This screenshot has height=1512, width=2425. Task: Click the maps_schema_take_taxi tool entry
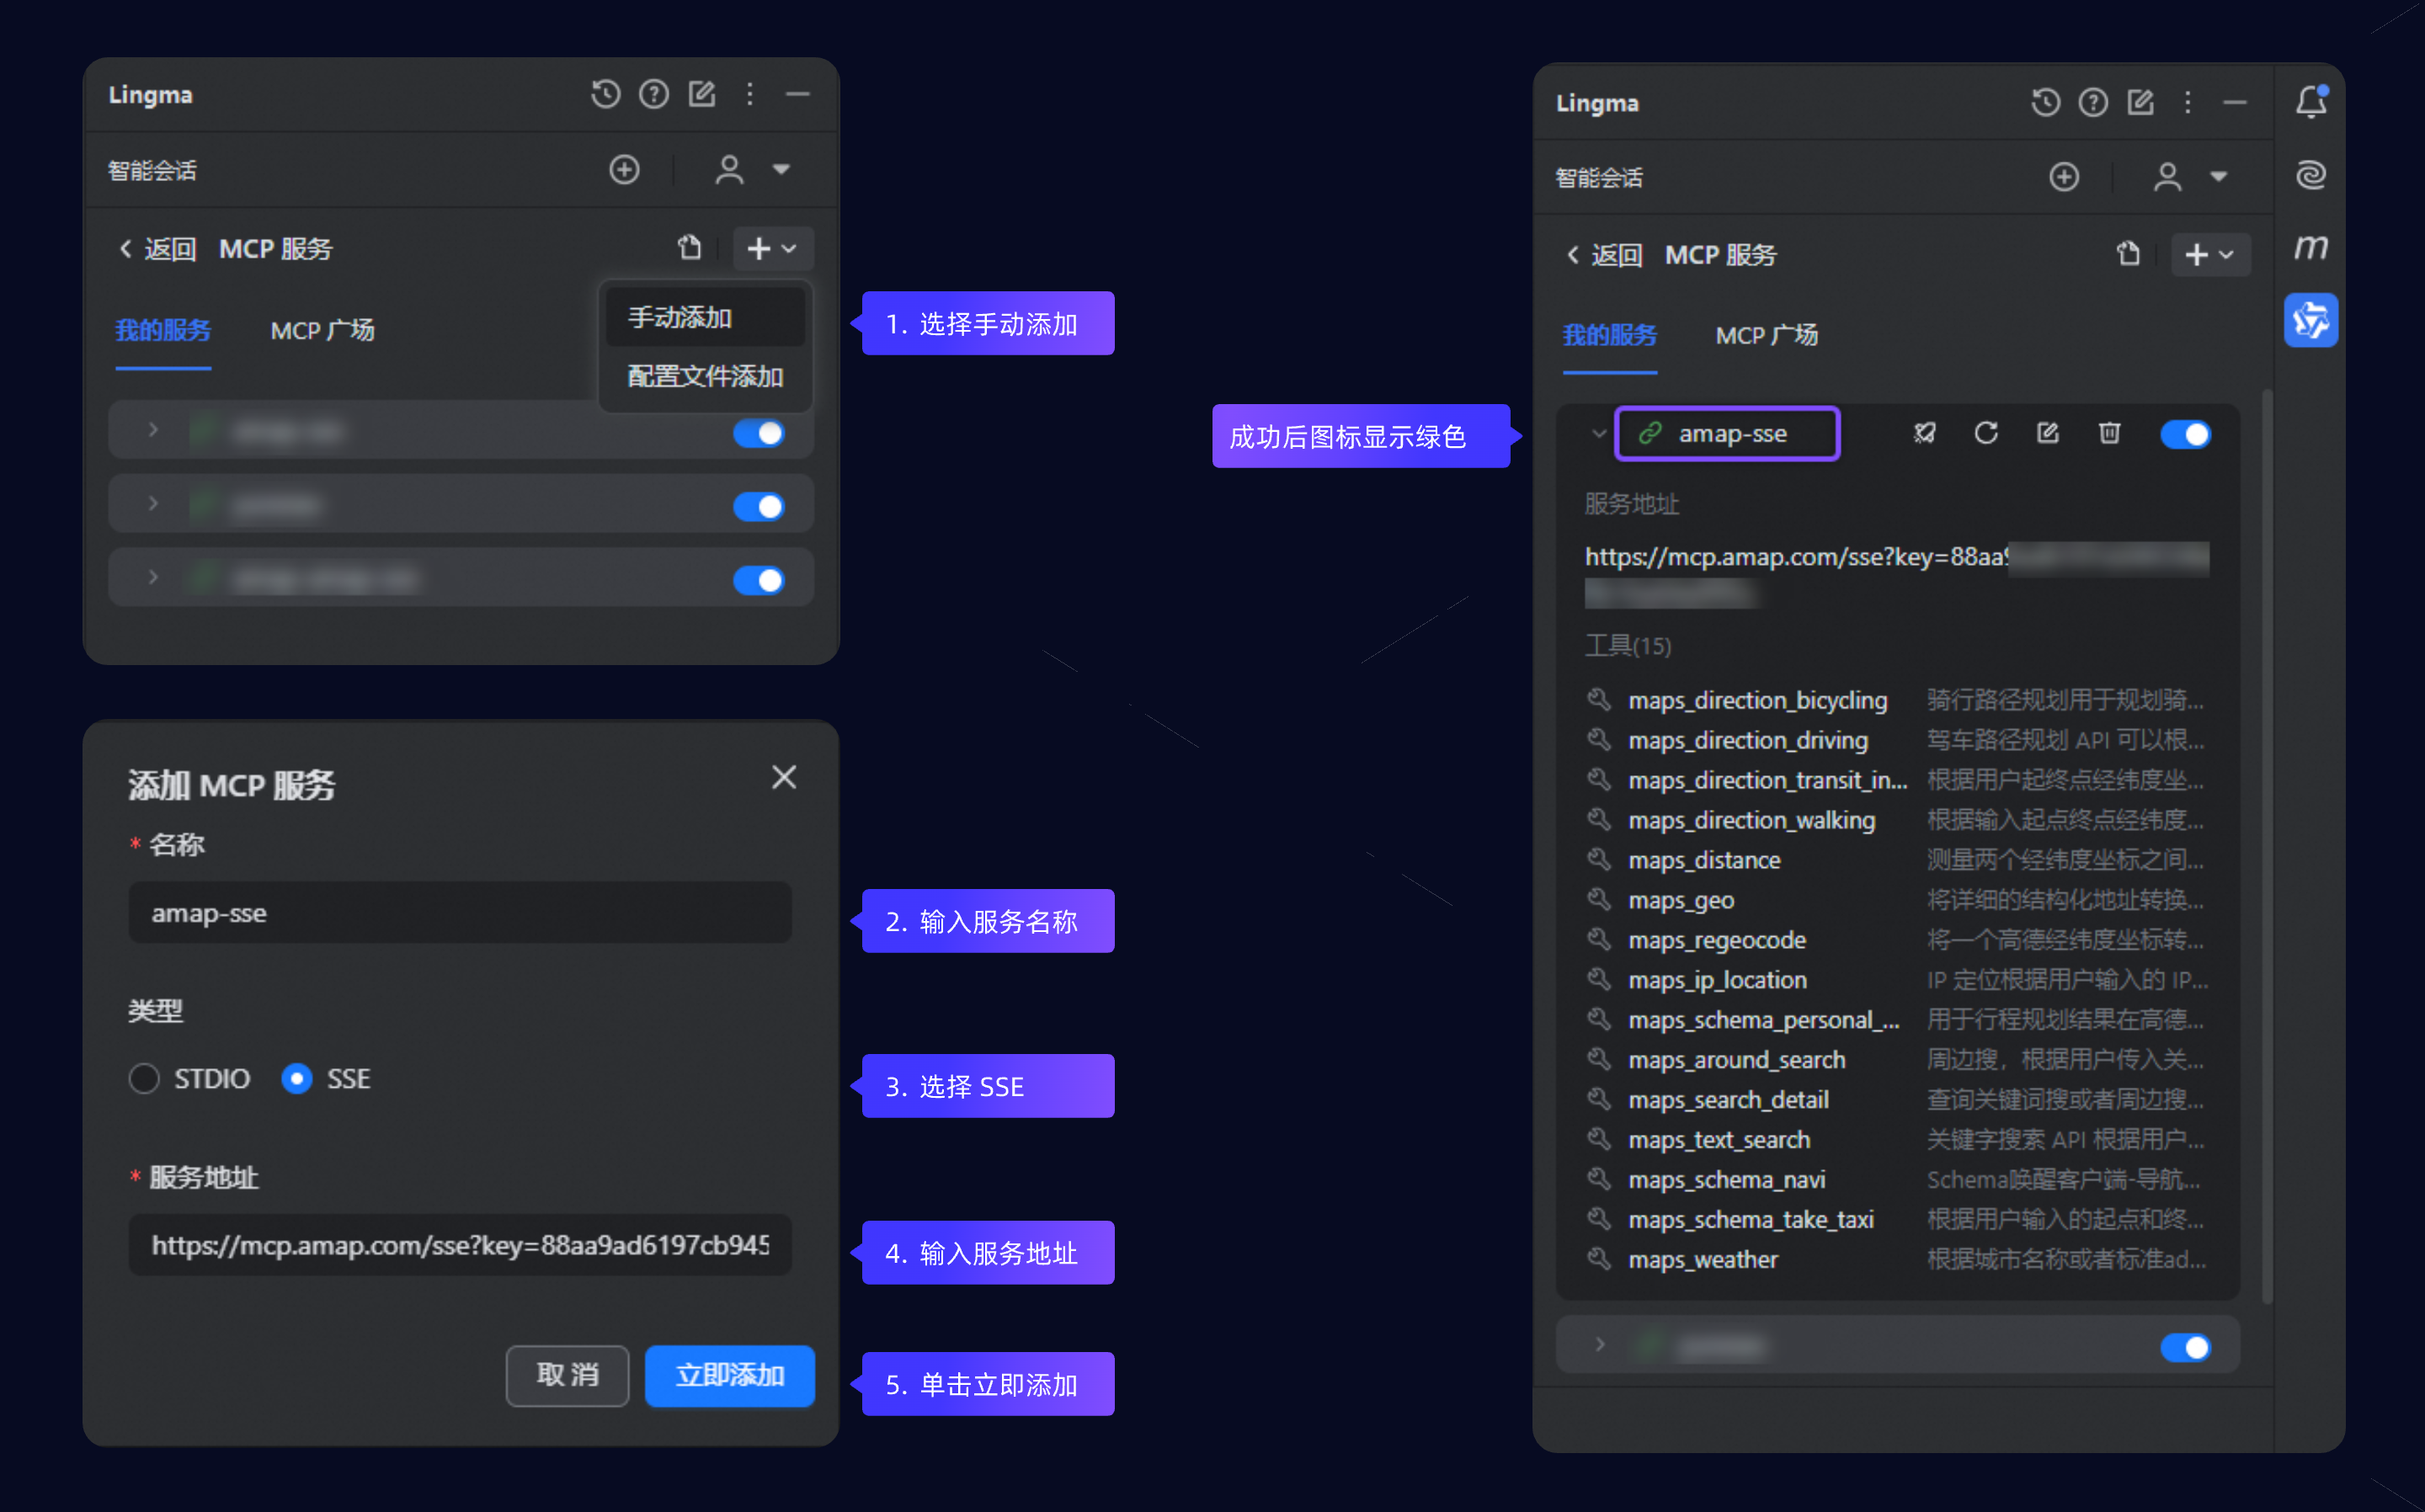[x=1751, y=1219]
